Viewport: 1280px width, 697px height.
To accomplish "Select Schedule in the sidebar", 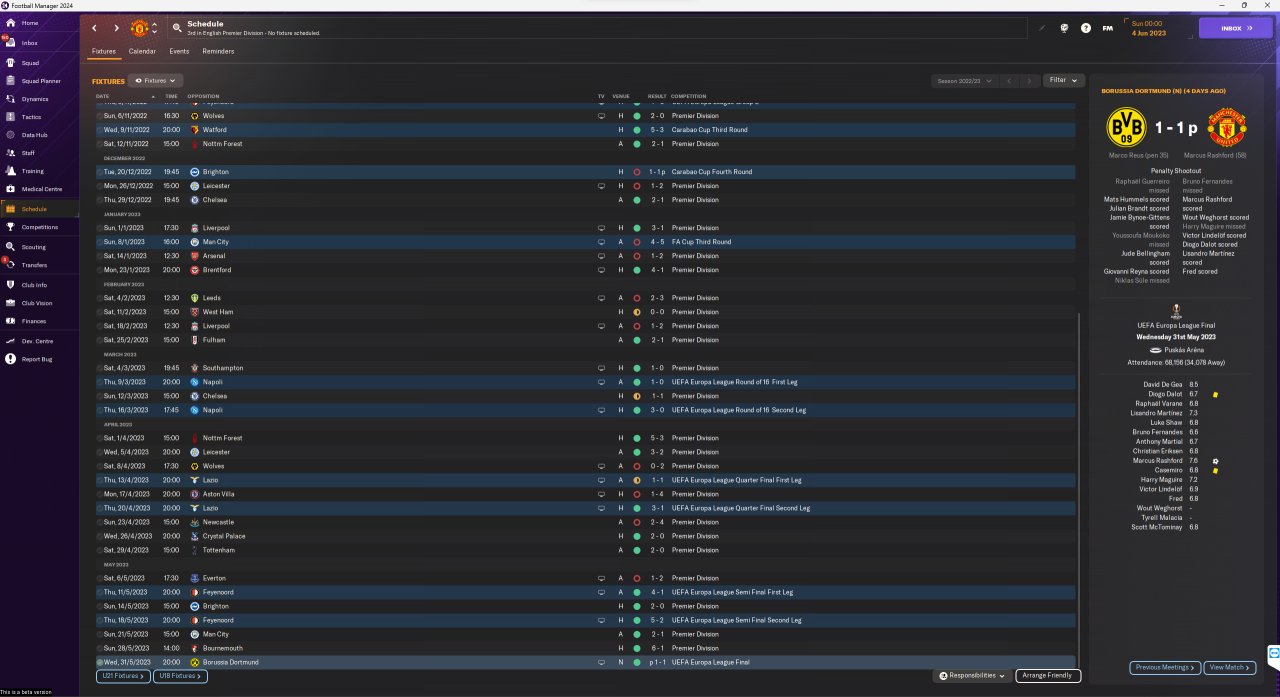I will pos(40,209).
